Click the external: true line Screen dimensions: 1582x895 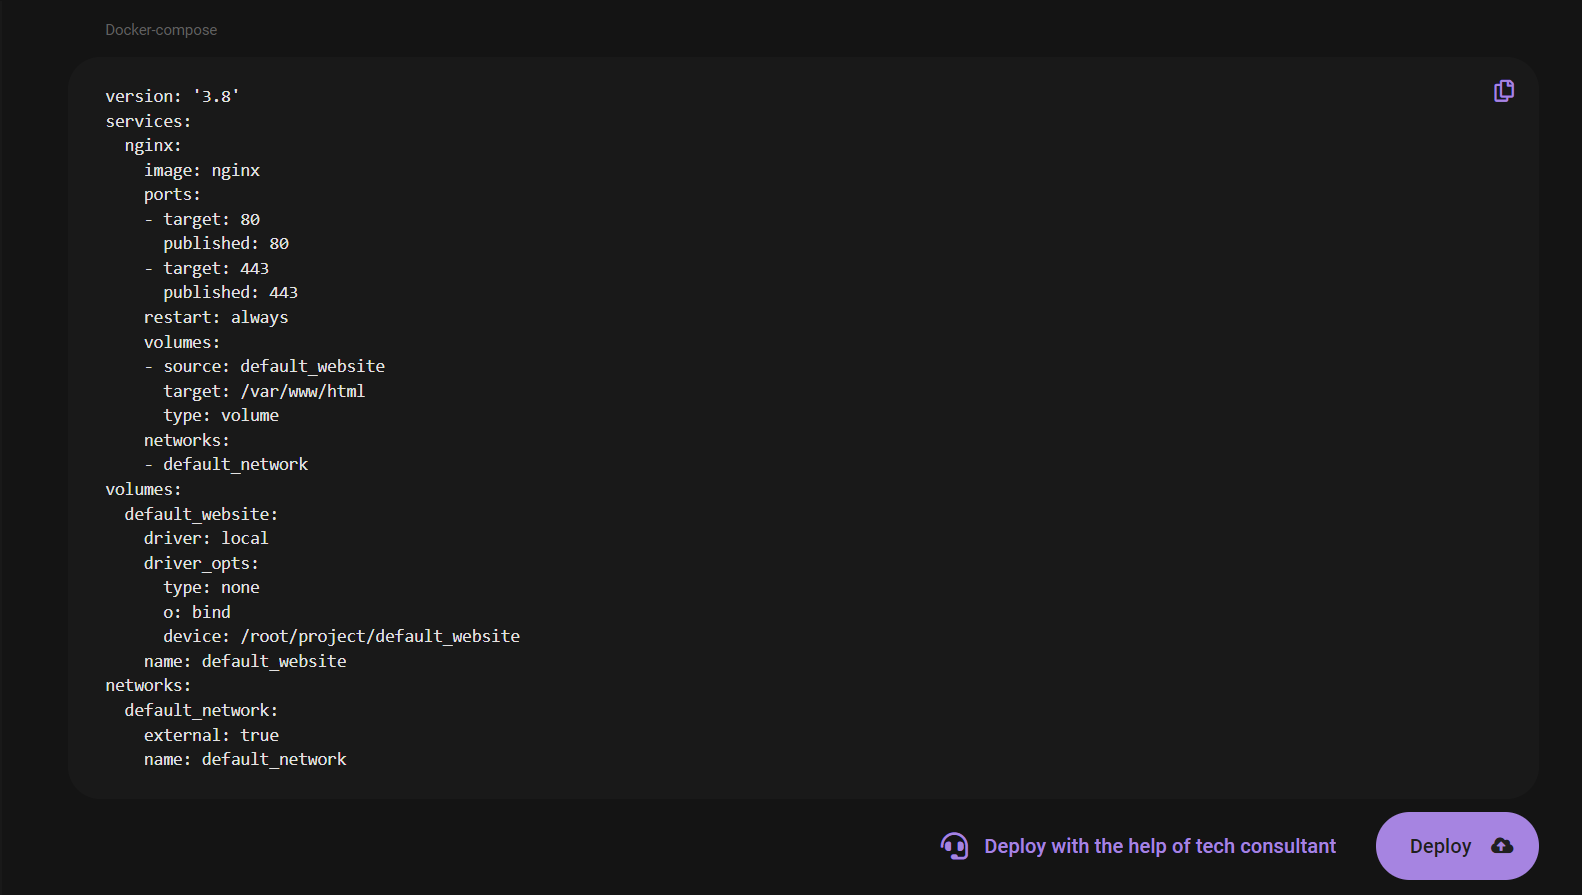pyautogui.click(x=210, y=735)
